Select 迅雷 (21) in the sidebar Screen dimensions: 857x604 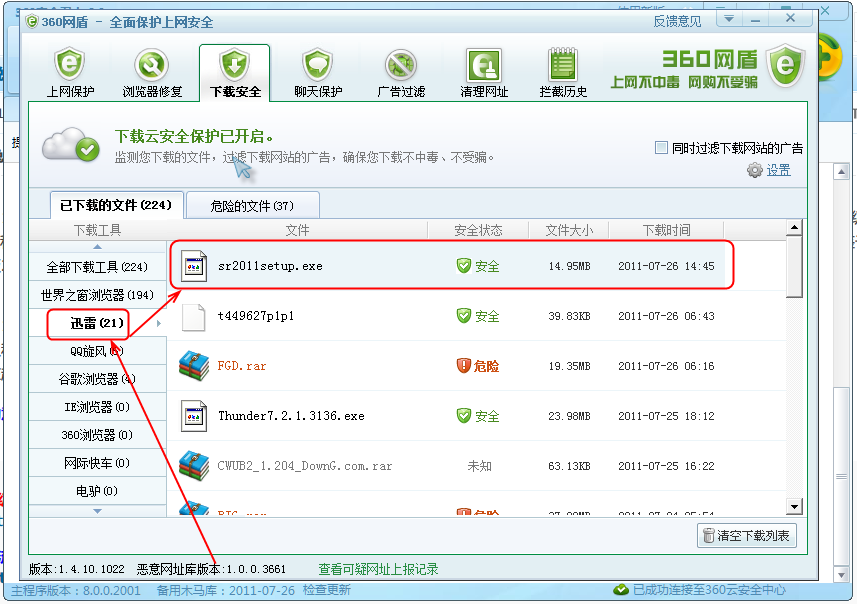tap(97, 323)
